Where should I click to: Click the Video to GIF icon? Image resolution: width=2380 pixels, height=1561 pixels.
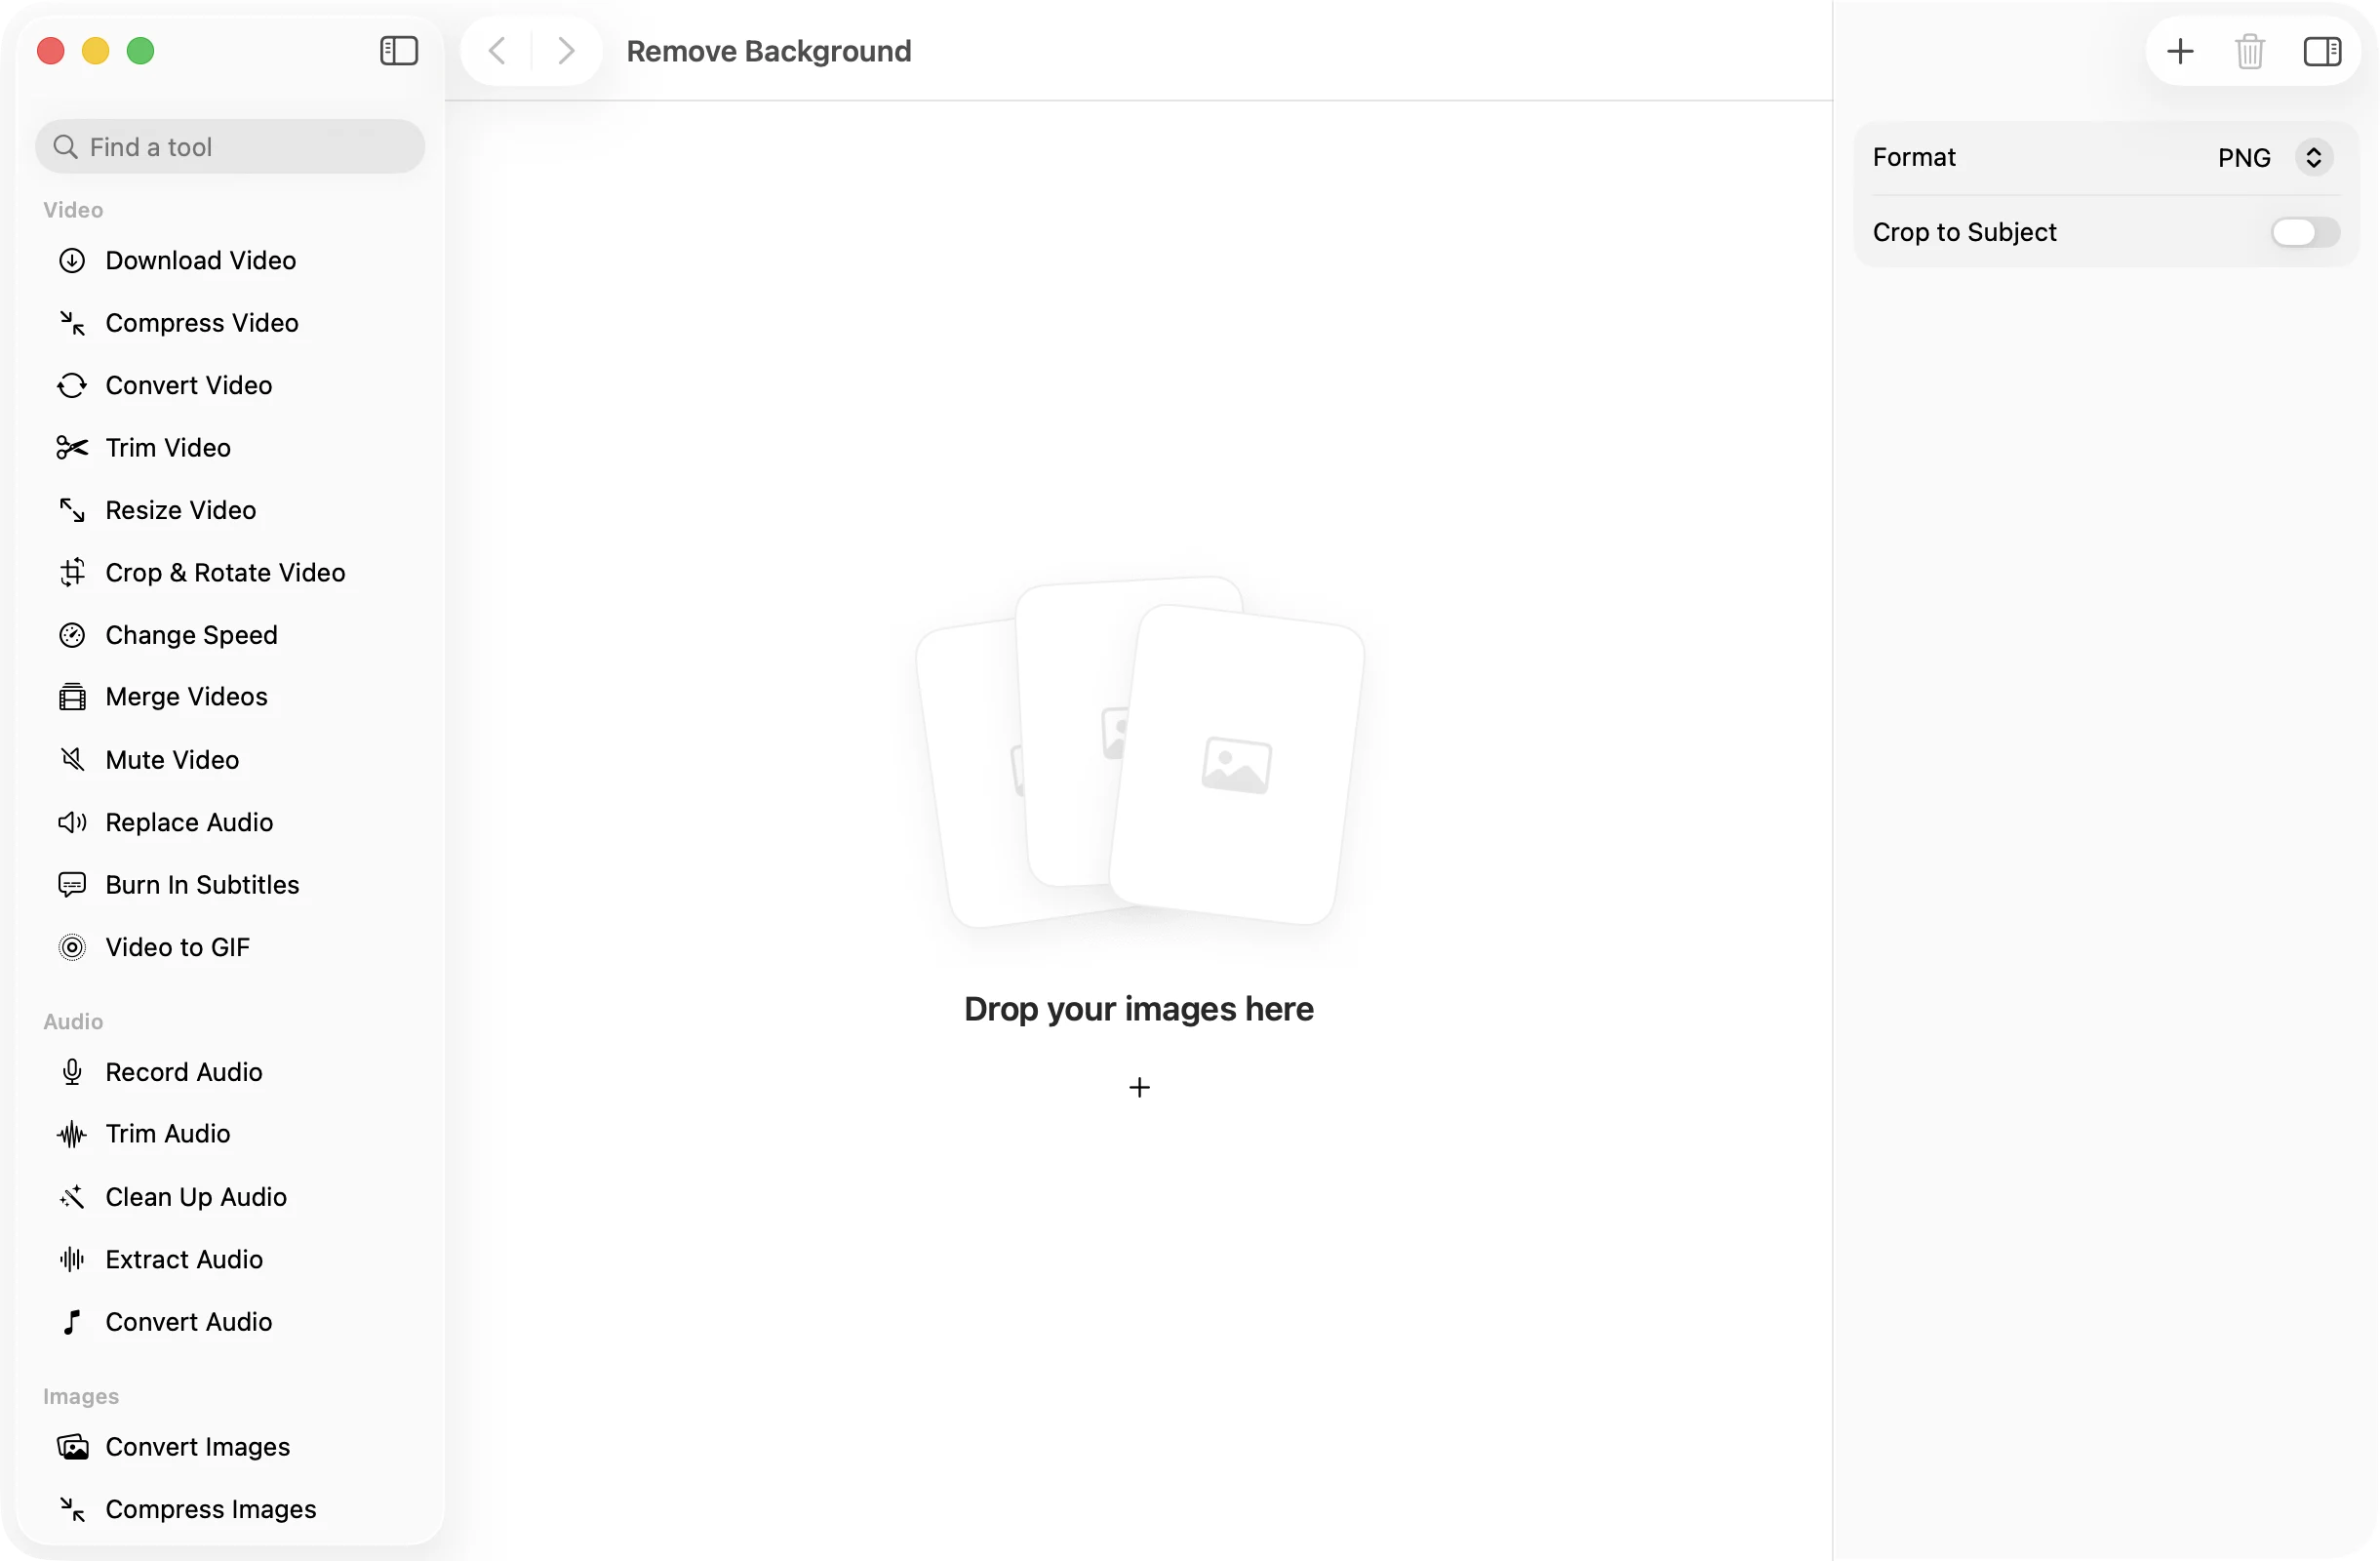pyautogui.click(x=72, y=948)
